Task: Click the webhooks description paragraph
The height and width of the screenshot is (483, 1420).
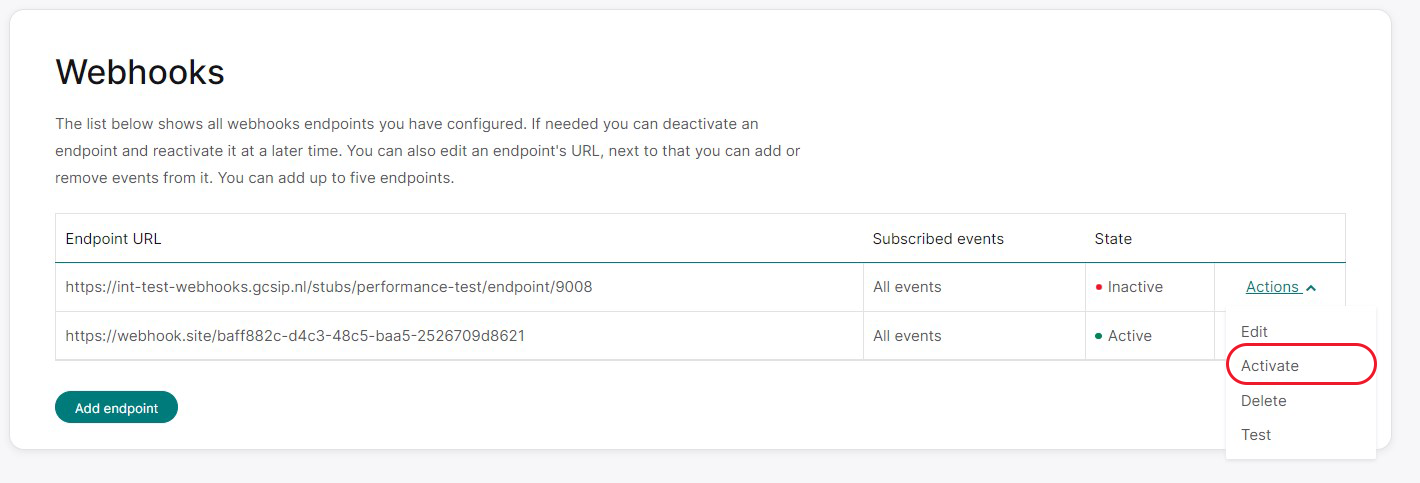Action: pos(428,152)
